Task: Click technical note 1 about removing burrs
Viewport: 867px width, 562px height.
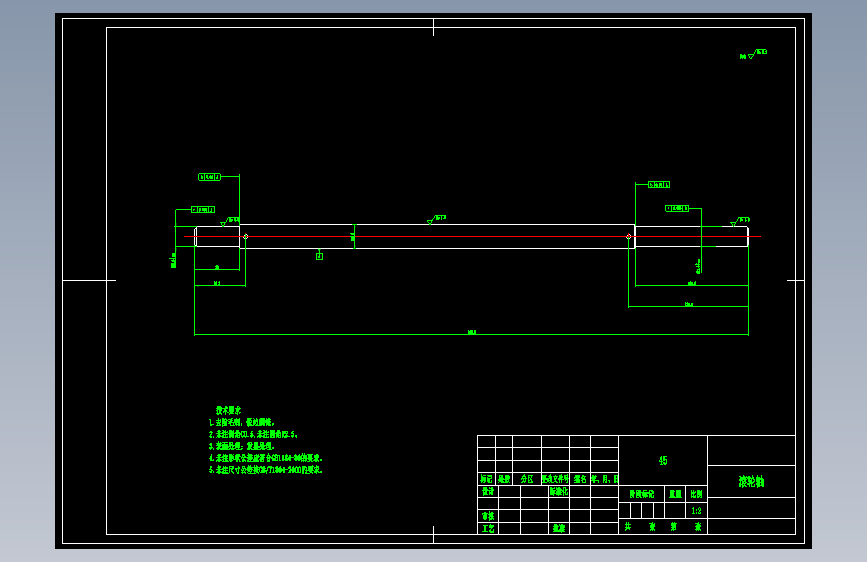Action: click(x=241, y=422)
